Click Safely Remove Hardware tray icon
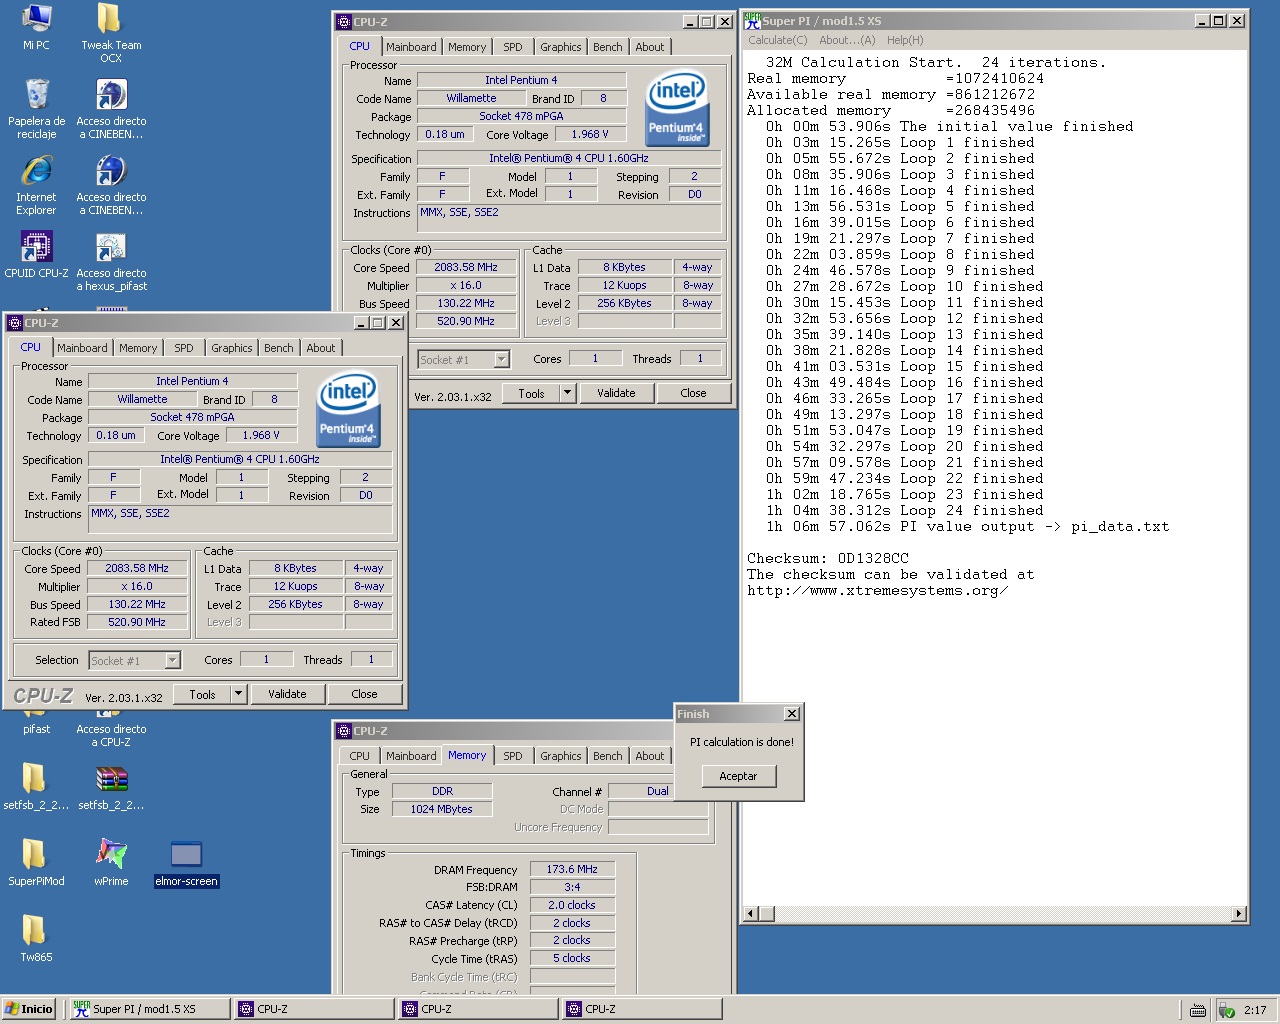Image resolution: width=1280 pixels, height=1024 pixels. click(1227, 1010)
